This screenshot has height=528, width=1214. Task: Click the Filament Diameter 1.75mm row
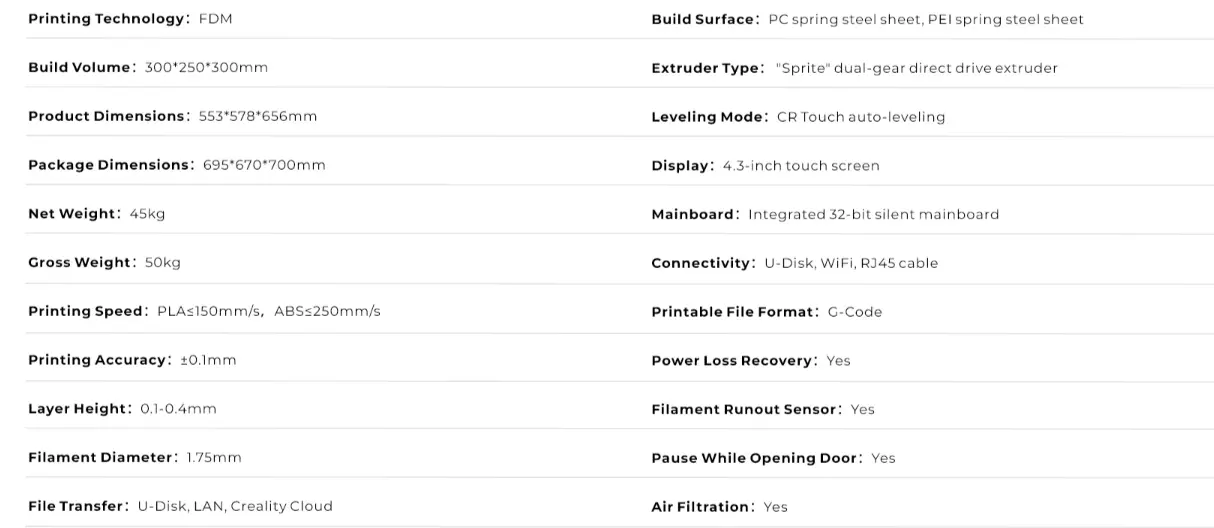pyautogui.click(x=134, y=458)
